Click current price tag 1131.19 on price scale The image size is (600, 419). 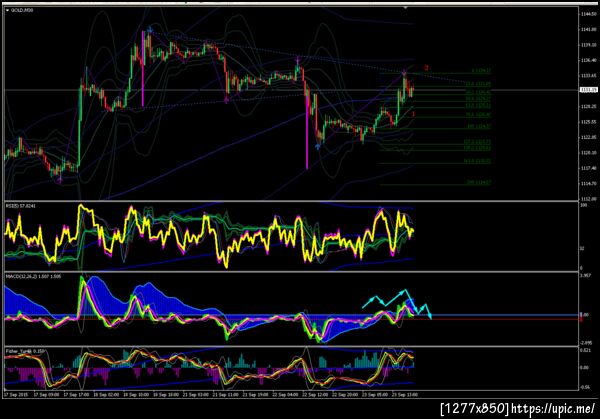(x=589, y=90)
